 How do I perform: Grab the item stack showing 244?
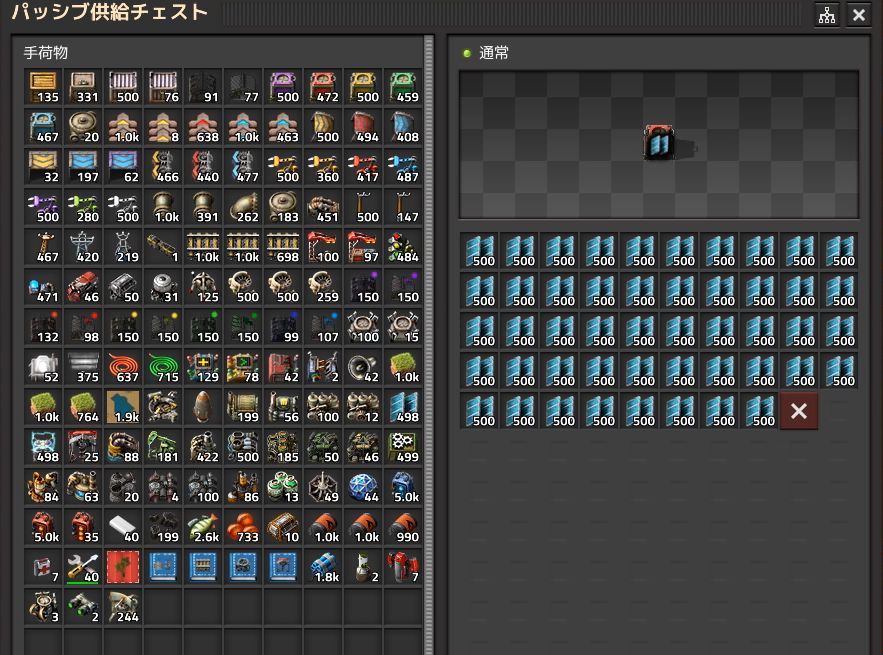point(123,607)
